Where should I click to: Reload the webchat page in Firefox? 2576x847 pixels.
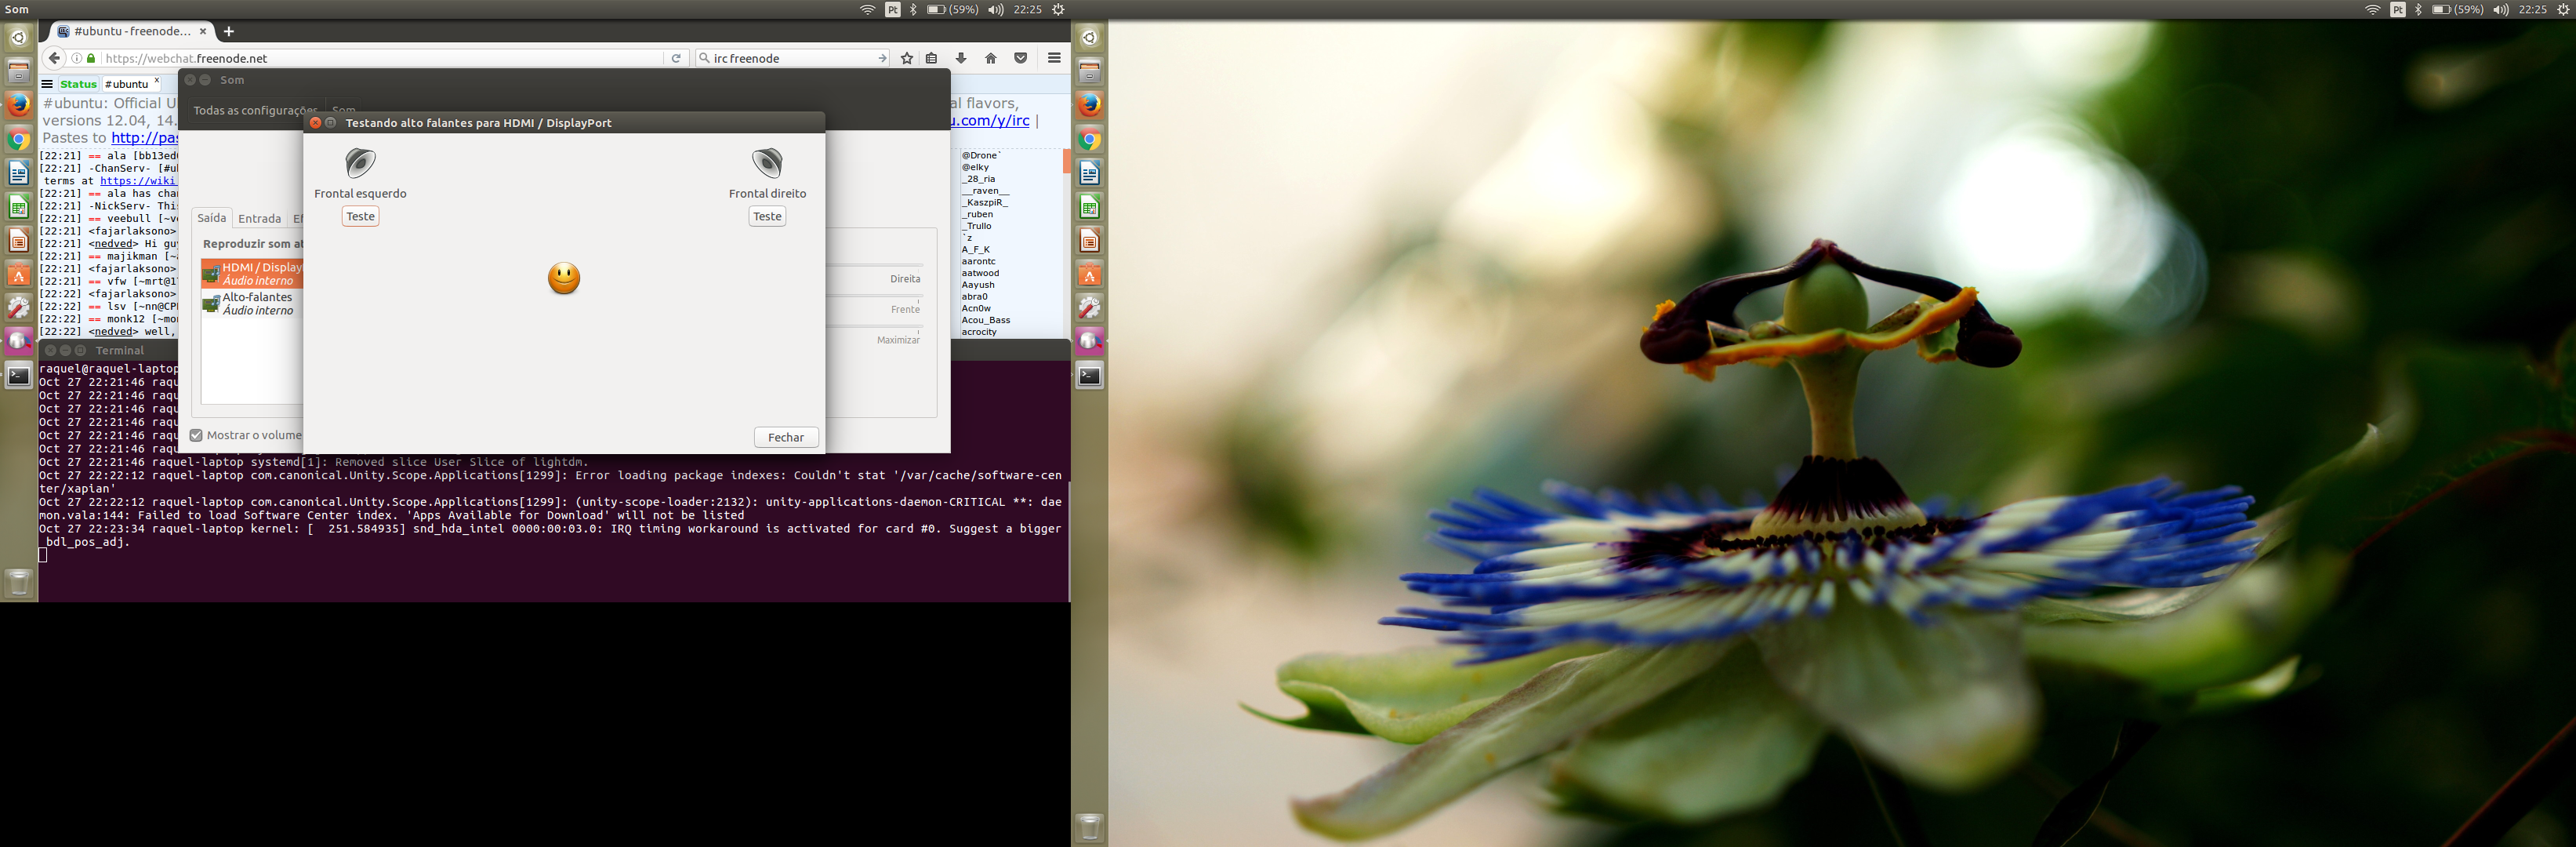pyautogui.click(x=676, y=58)
